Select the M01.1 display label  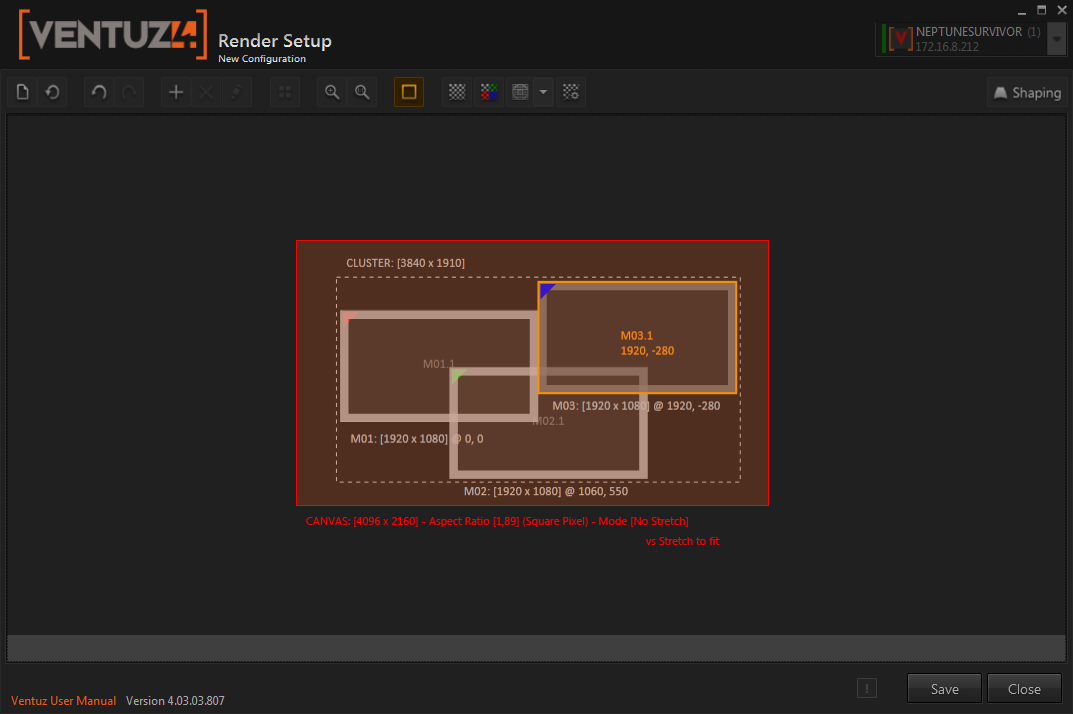pos(438,364)
